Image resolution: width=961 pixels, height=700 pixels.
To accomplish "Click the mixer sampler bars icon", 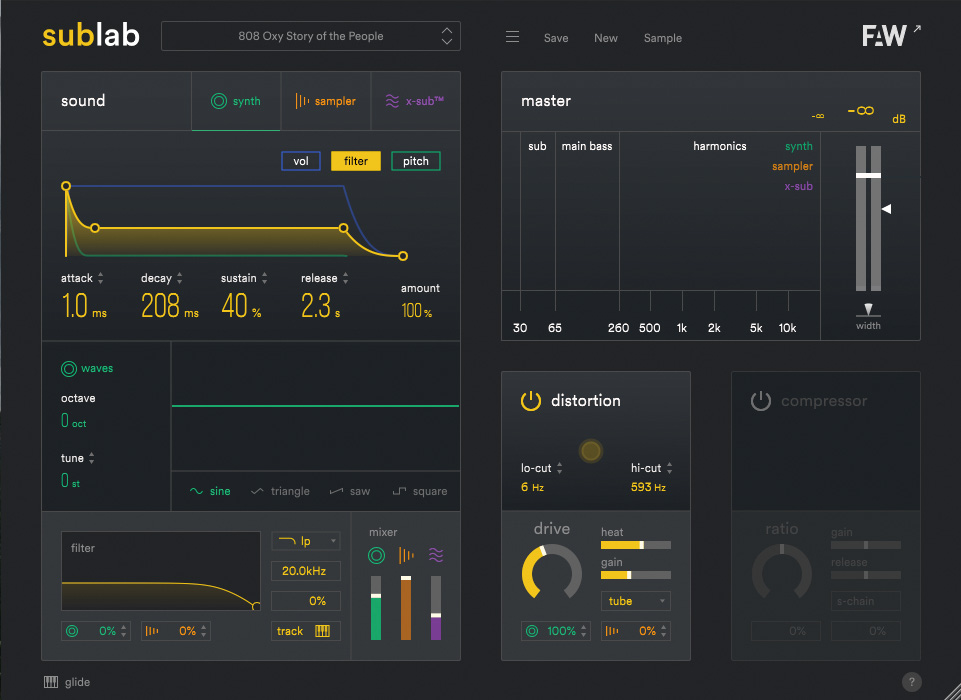I will click(406, 555).
